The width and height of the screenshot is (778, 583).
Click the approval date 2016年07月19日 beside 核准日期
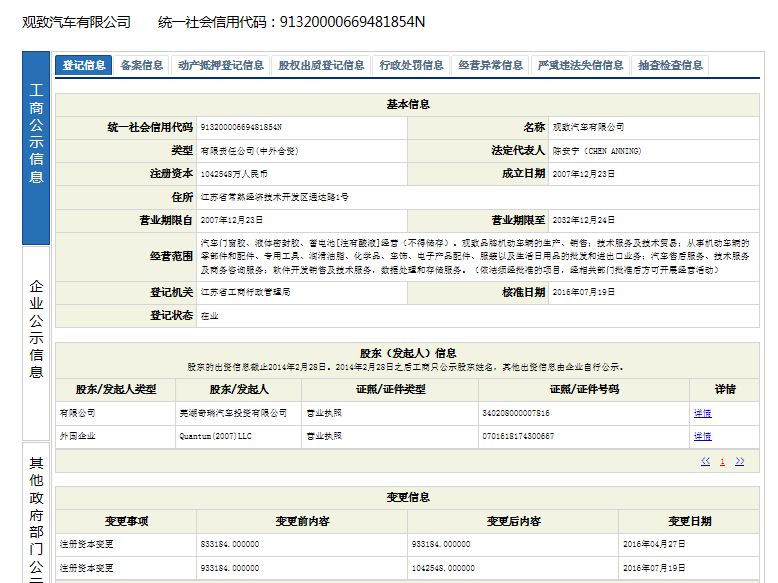584,292
